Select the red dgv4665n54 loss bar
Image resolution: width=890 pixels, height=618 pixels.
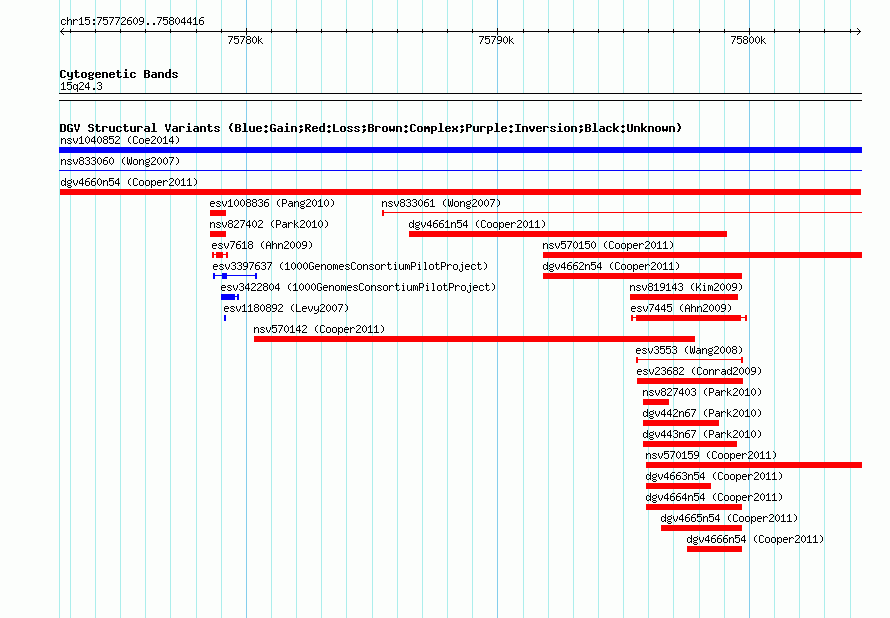click(702, 528)
